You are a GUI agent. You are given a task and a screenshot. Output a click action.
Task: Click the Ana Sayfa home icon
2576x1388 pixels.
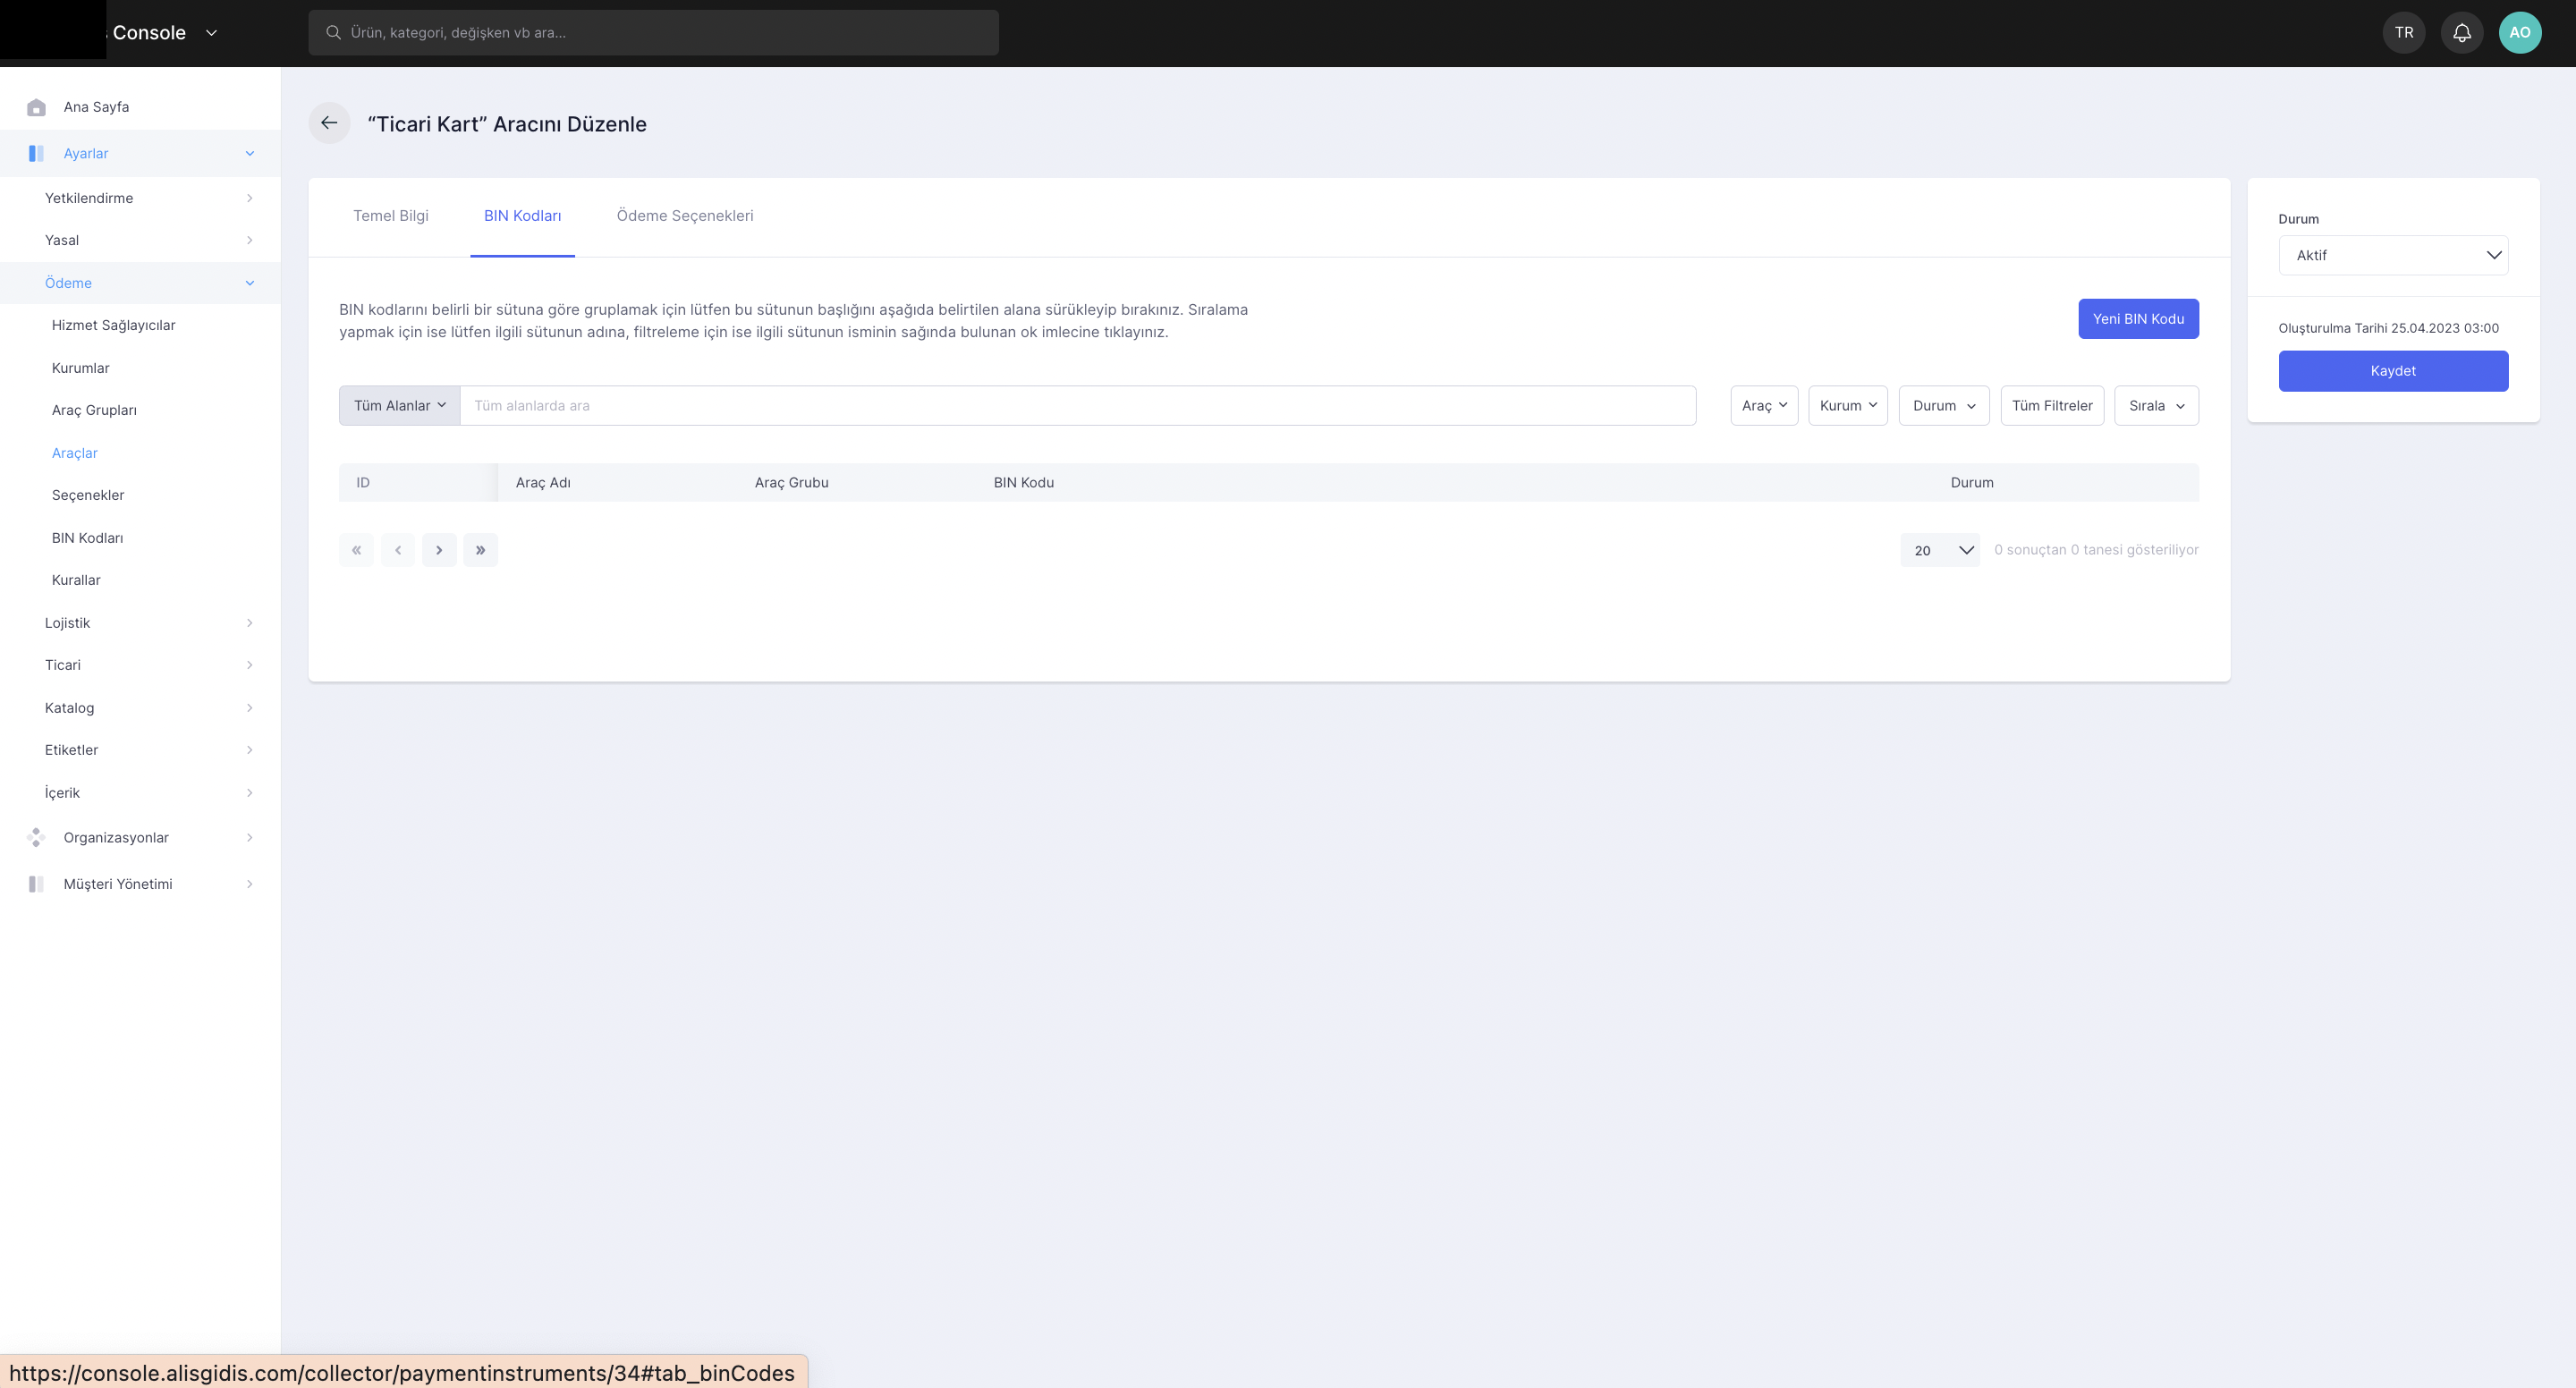point(37,107)
